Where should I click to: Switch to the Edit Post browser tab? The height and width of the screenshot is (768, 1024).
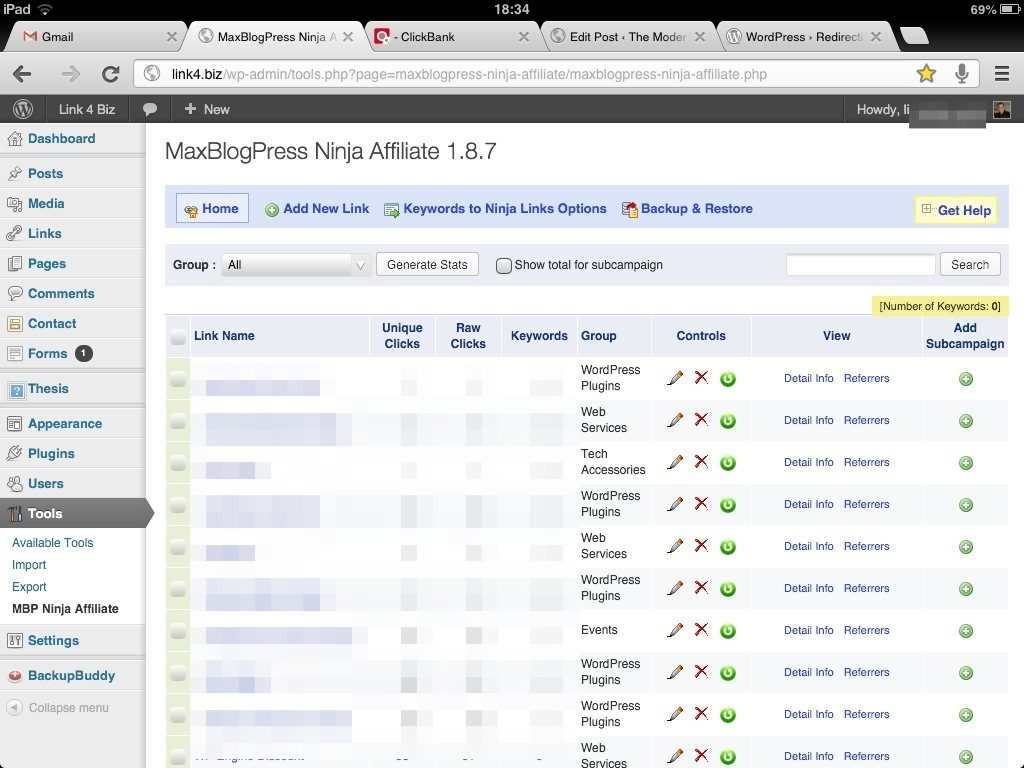(627, 37)
